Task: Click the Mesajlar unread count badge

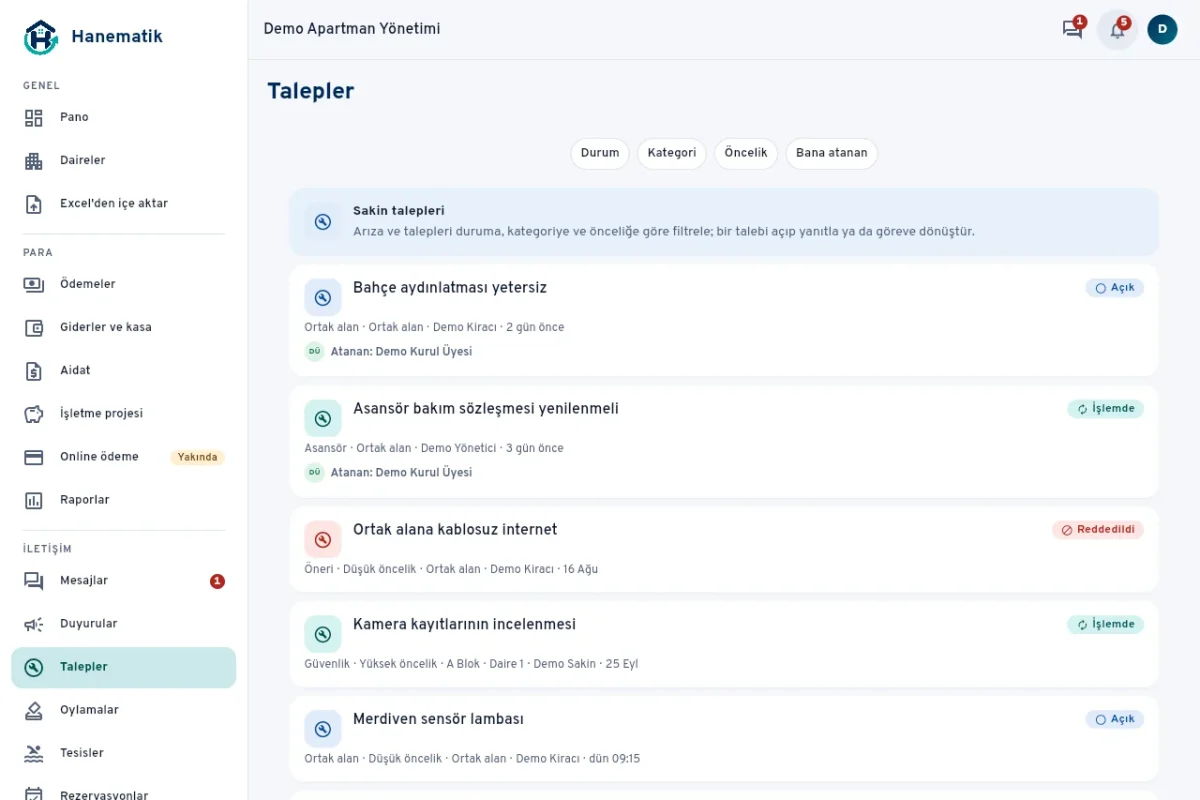Action: (x=217, y=581)
